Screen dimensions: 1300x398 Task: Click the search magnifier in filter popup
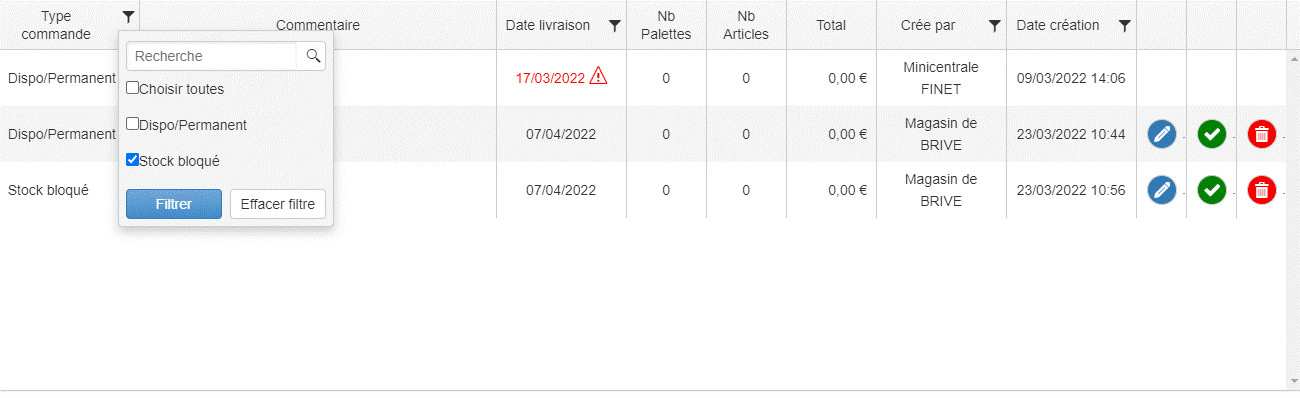point(313,56)
